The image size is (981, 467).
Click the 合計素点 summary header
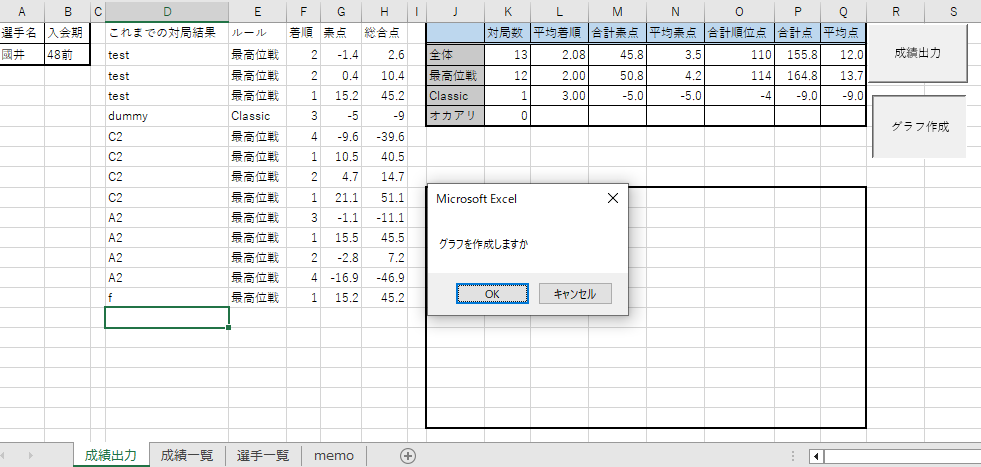click(618, 33)
